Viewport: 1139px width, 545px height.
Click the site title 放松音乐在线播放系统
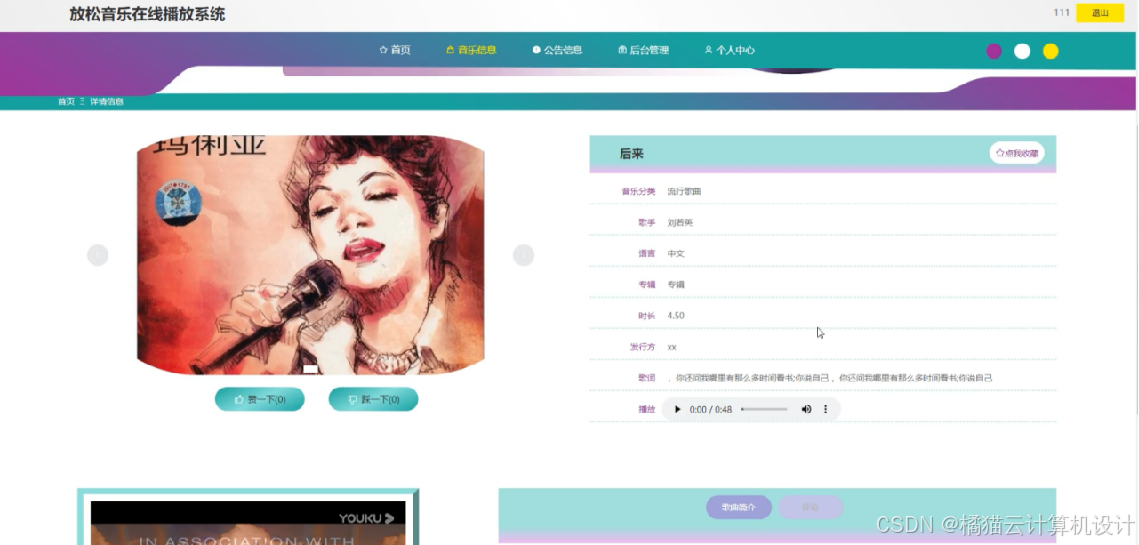pyautogui.click(x=147, y=15)
